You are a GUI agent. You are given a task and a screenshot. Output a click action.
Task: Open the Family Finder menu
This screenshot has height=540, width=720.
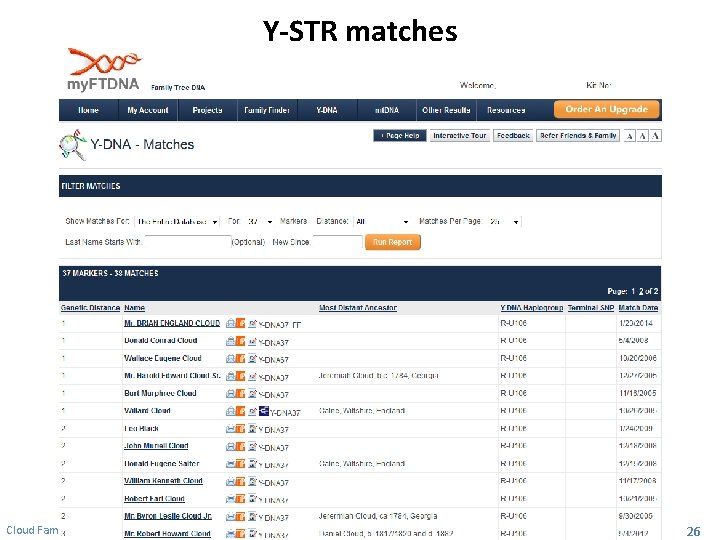(x=267, y=110)
